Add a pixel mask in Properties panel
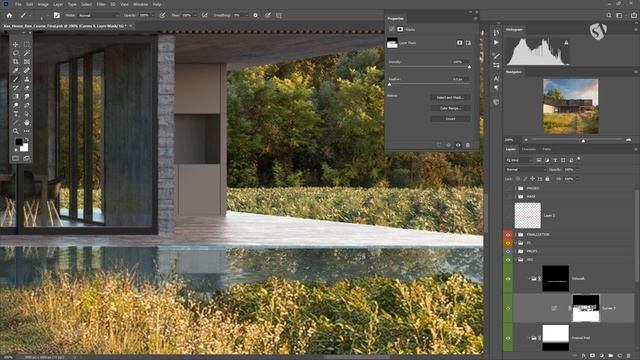 (460, 42)
